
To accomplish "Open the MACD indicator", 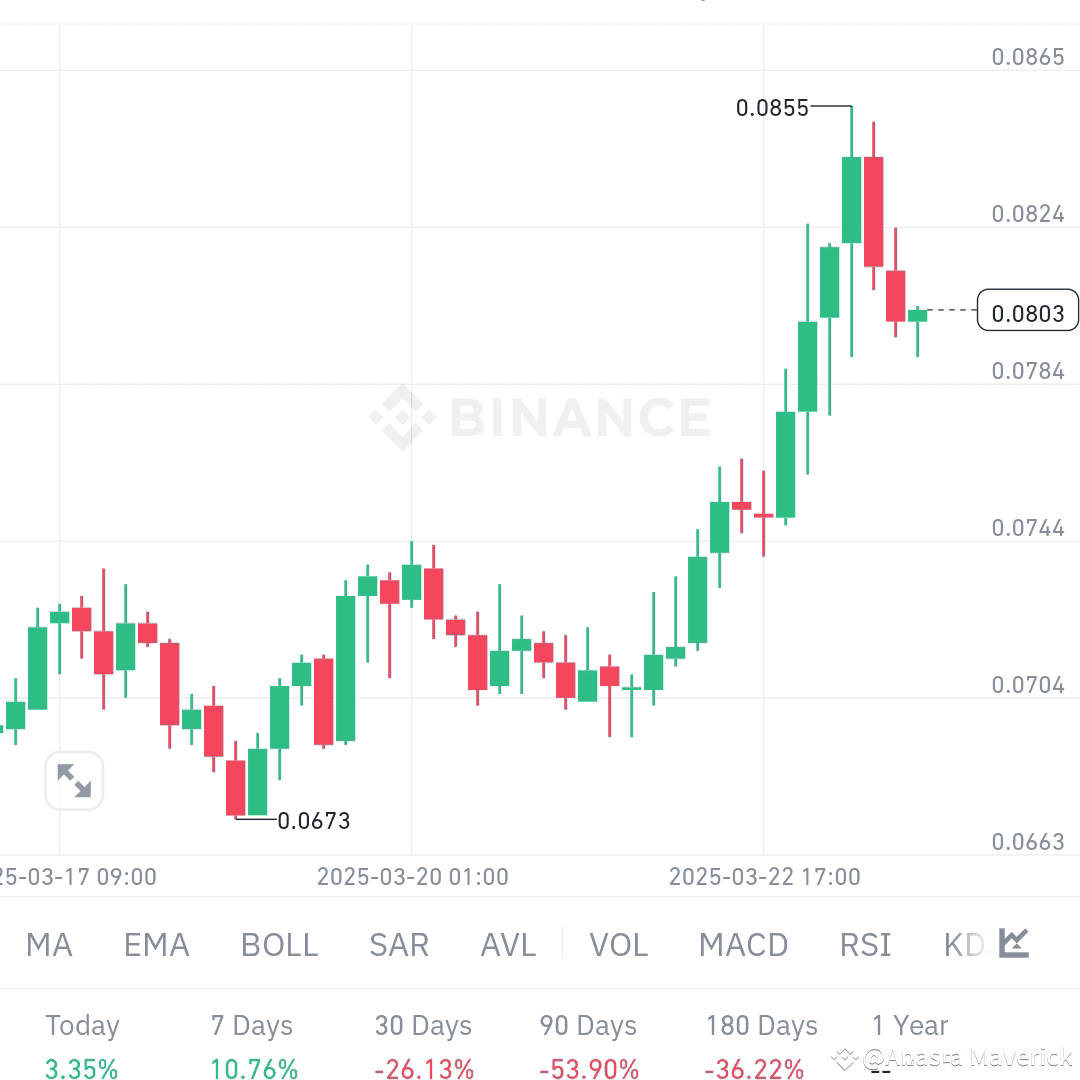I will [x=744, y=944].
